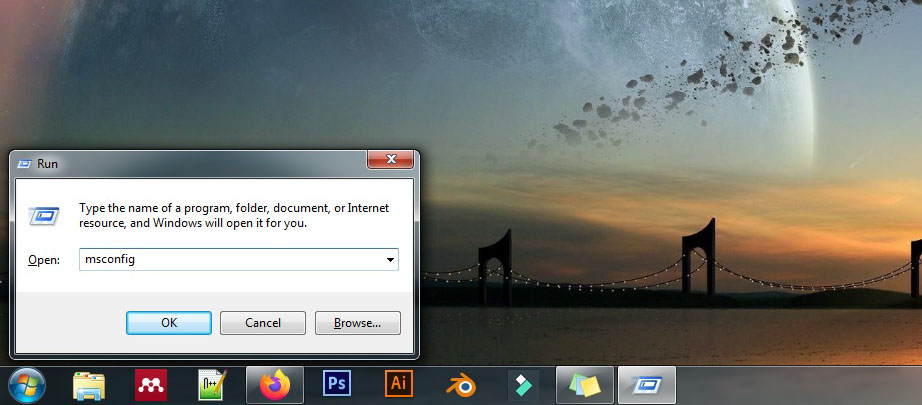
Task: Click the Browse... button
Action: coord(357,323)
